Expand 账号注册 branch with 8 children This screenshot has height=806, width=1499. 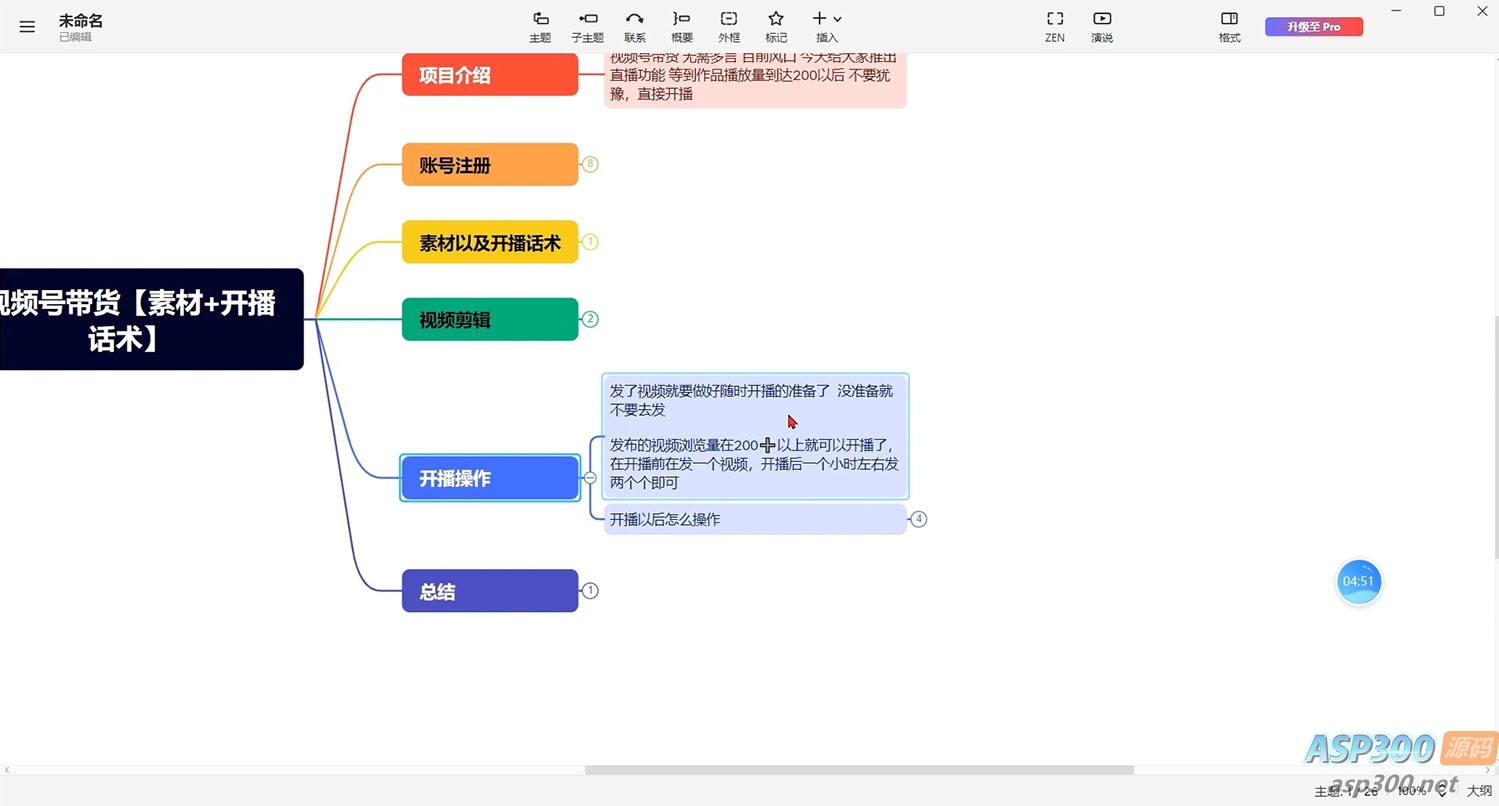pyautogui.click(x=590, y=164)
